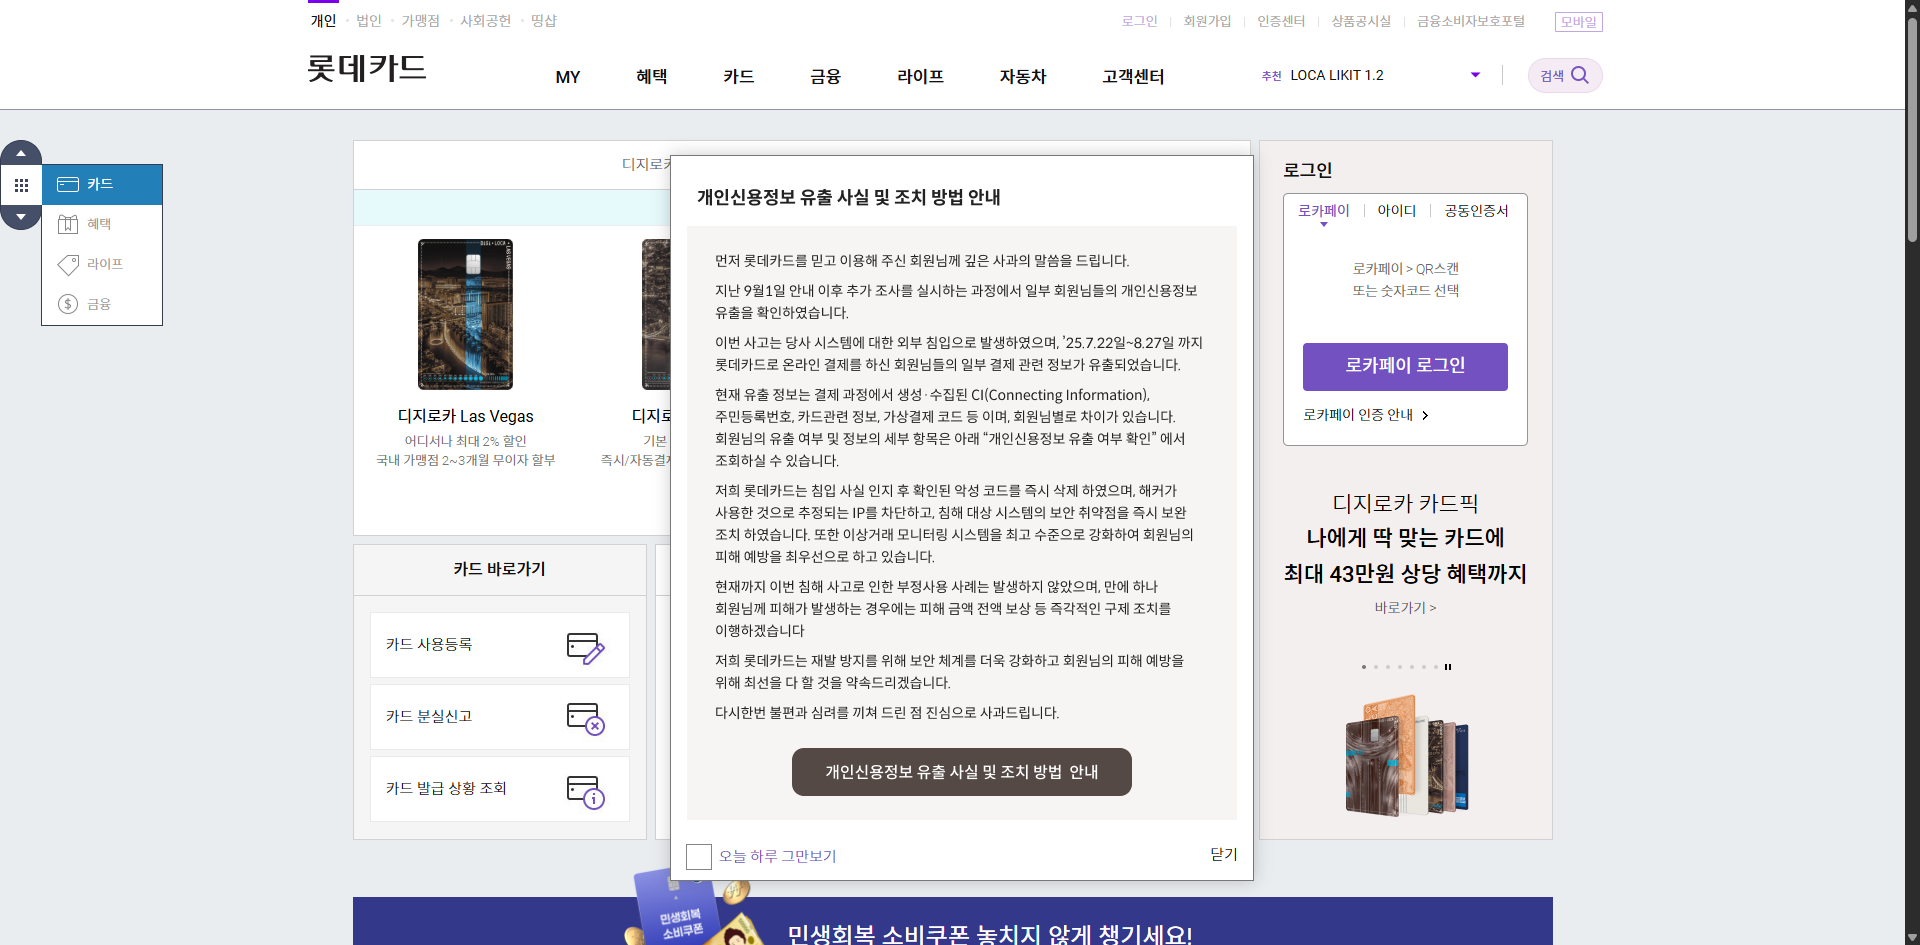
Task: Collapse side panel with up arrow
Action: coord(21,153)
